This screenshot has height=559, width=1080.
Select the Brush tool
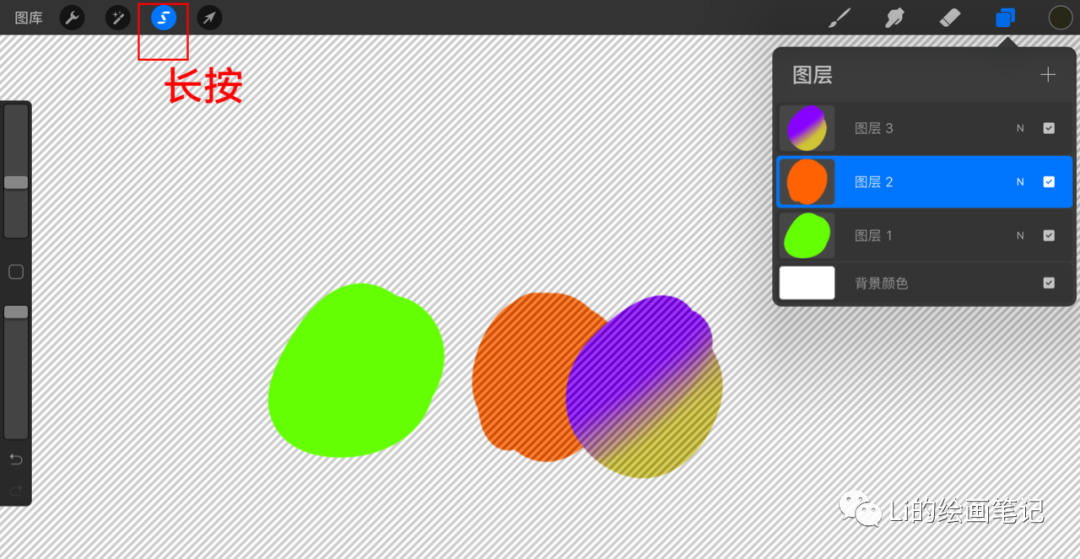pos(840,18)
